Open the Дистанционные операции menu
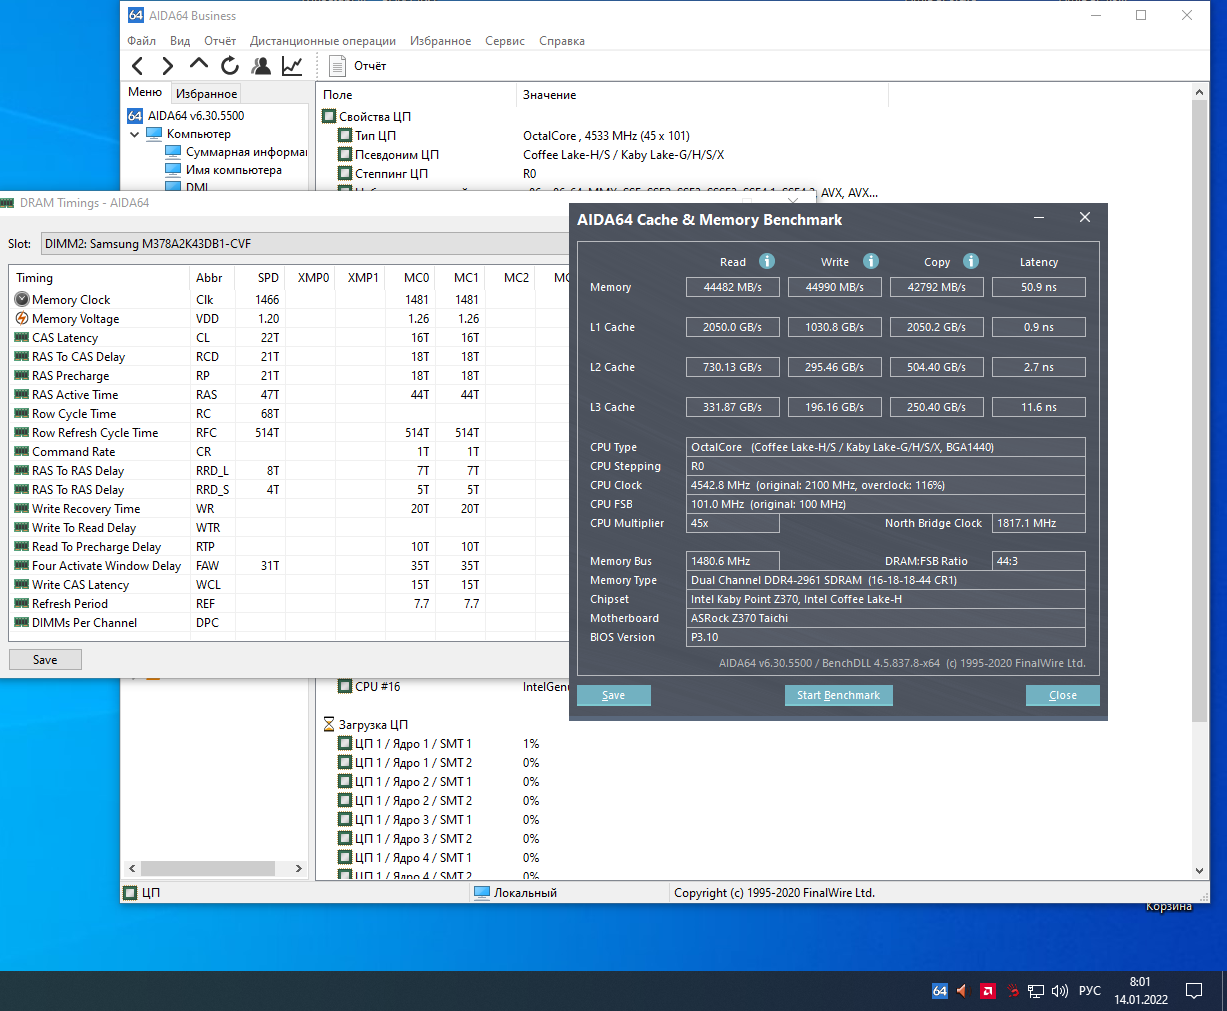This screenshot has height=1011, width=1227. pyautogui.click(x=323, y=41)
